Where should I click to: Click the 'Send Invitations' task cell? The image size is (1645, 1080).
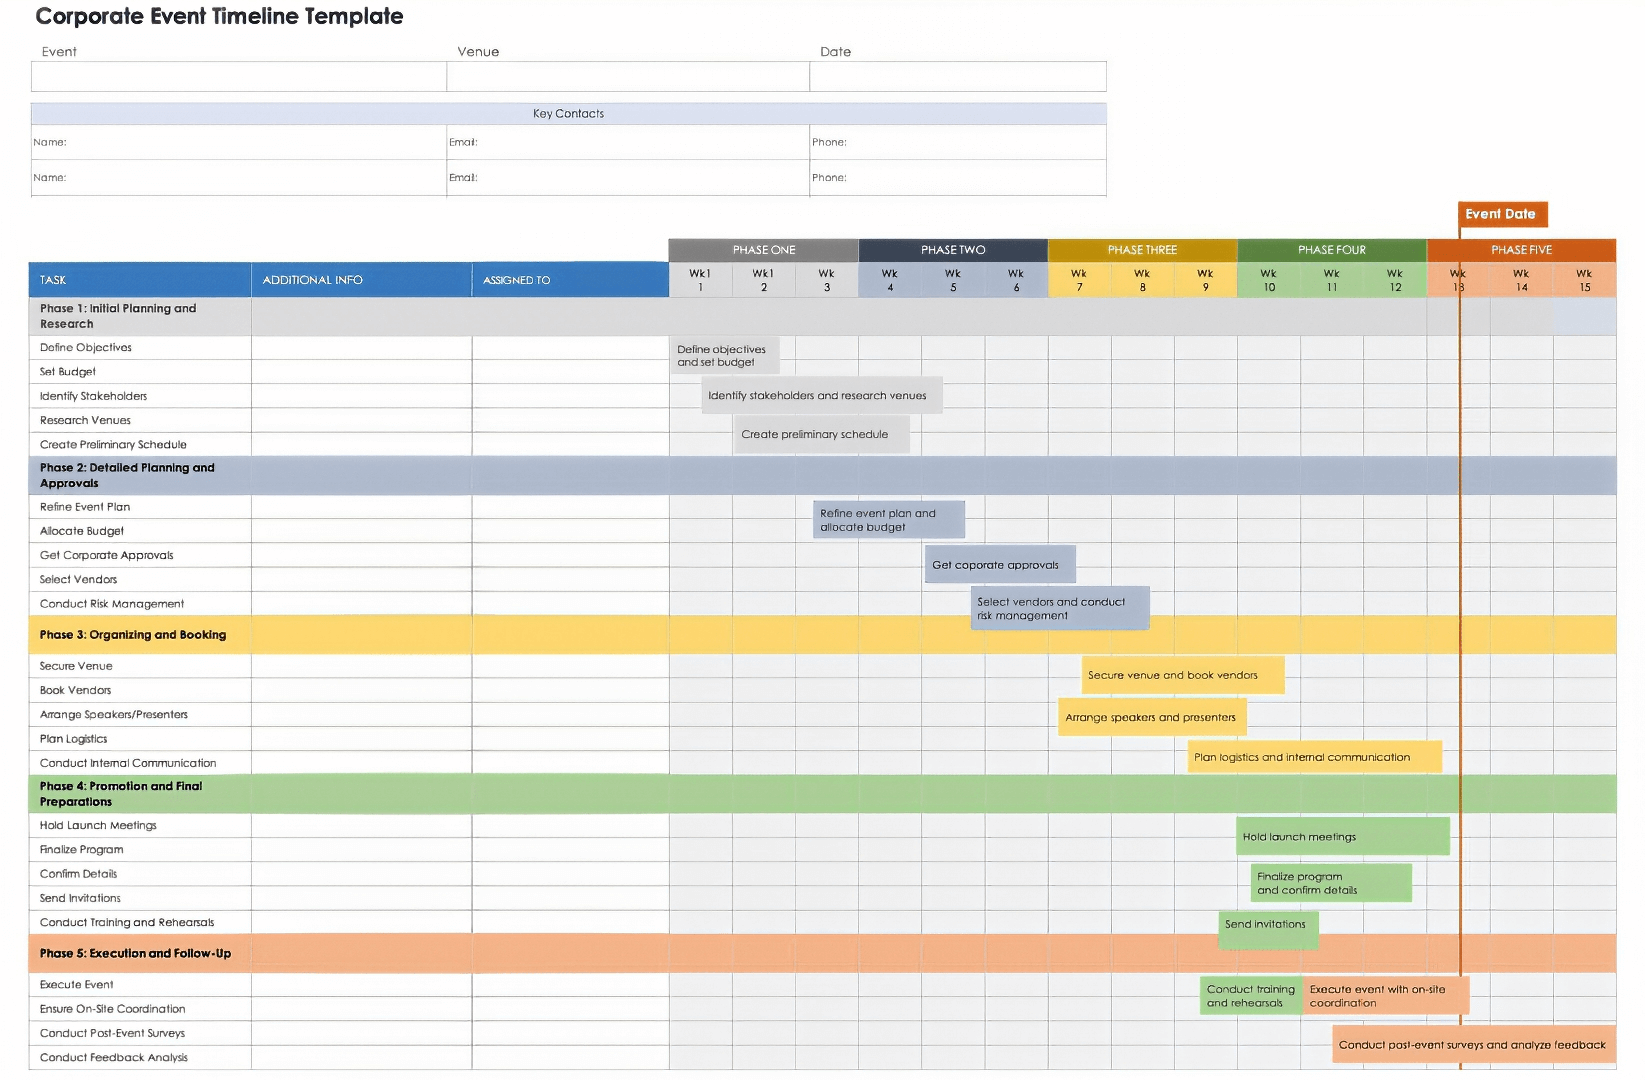140,898
